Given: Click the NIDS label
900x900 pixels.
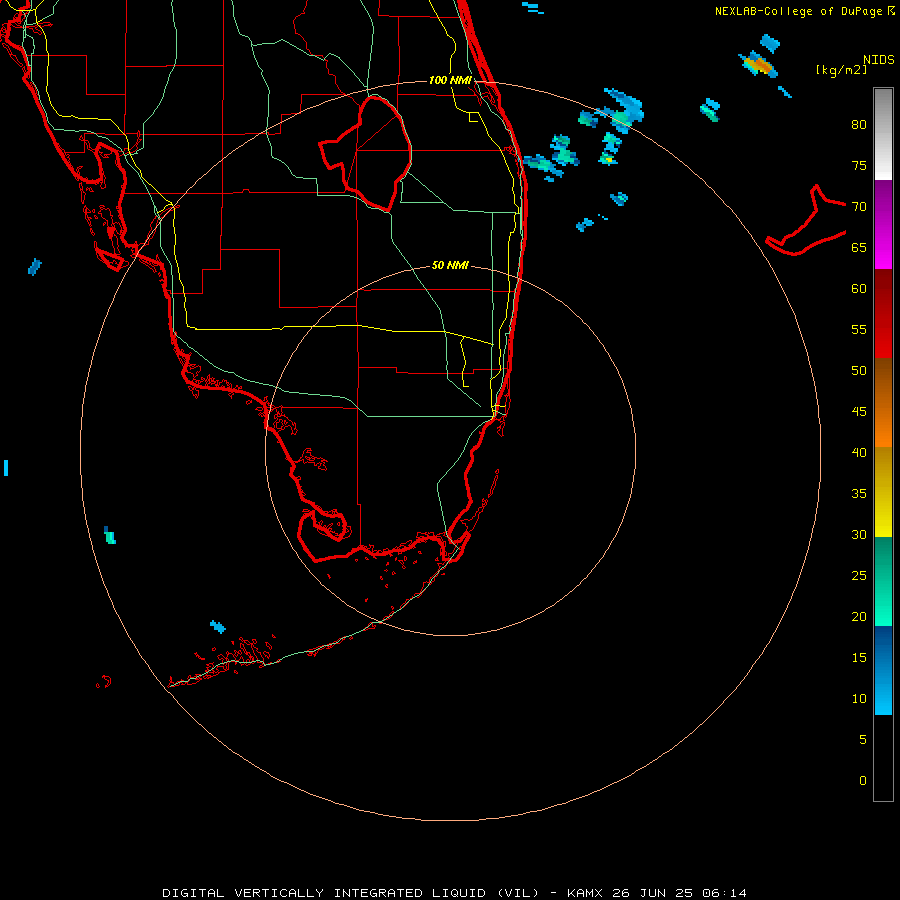Looking at the screenshot, I should pyautogui.click(x=878, y=59).
